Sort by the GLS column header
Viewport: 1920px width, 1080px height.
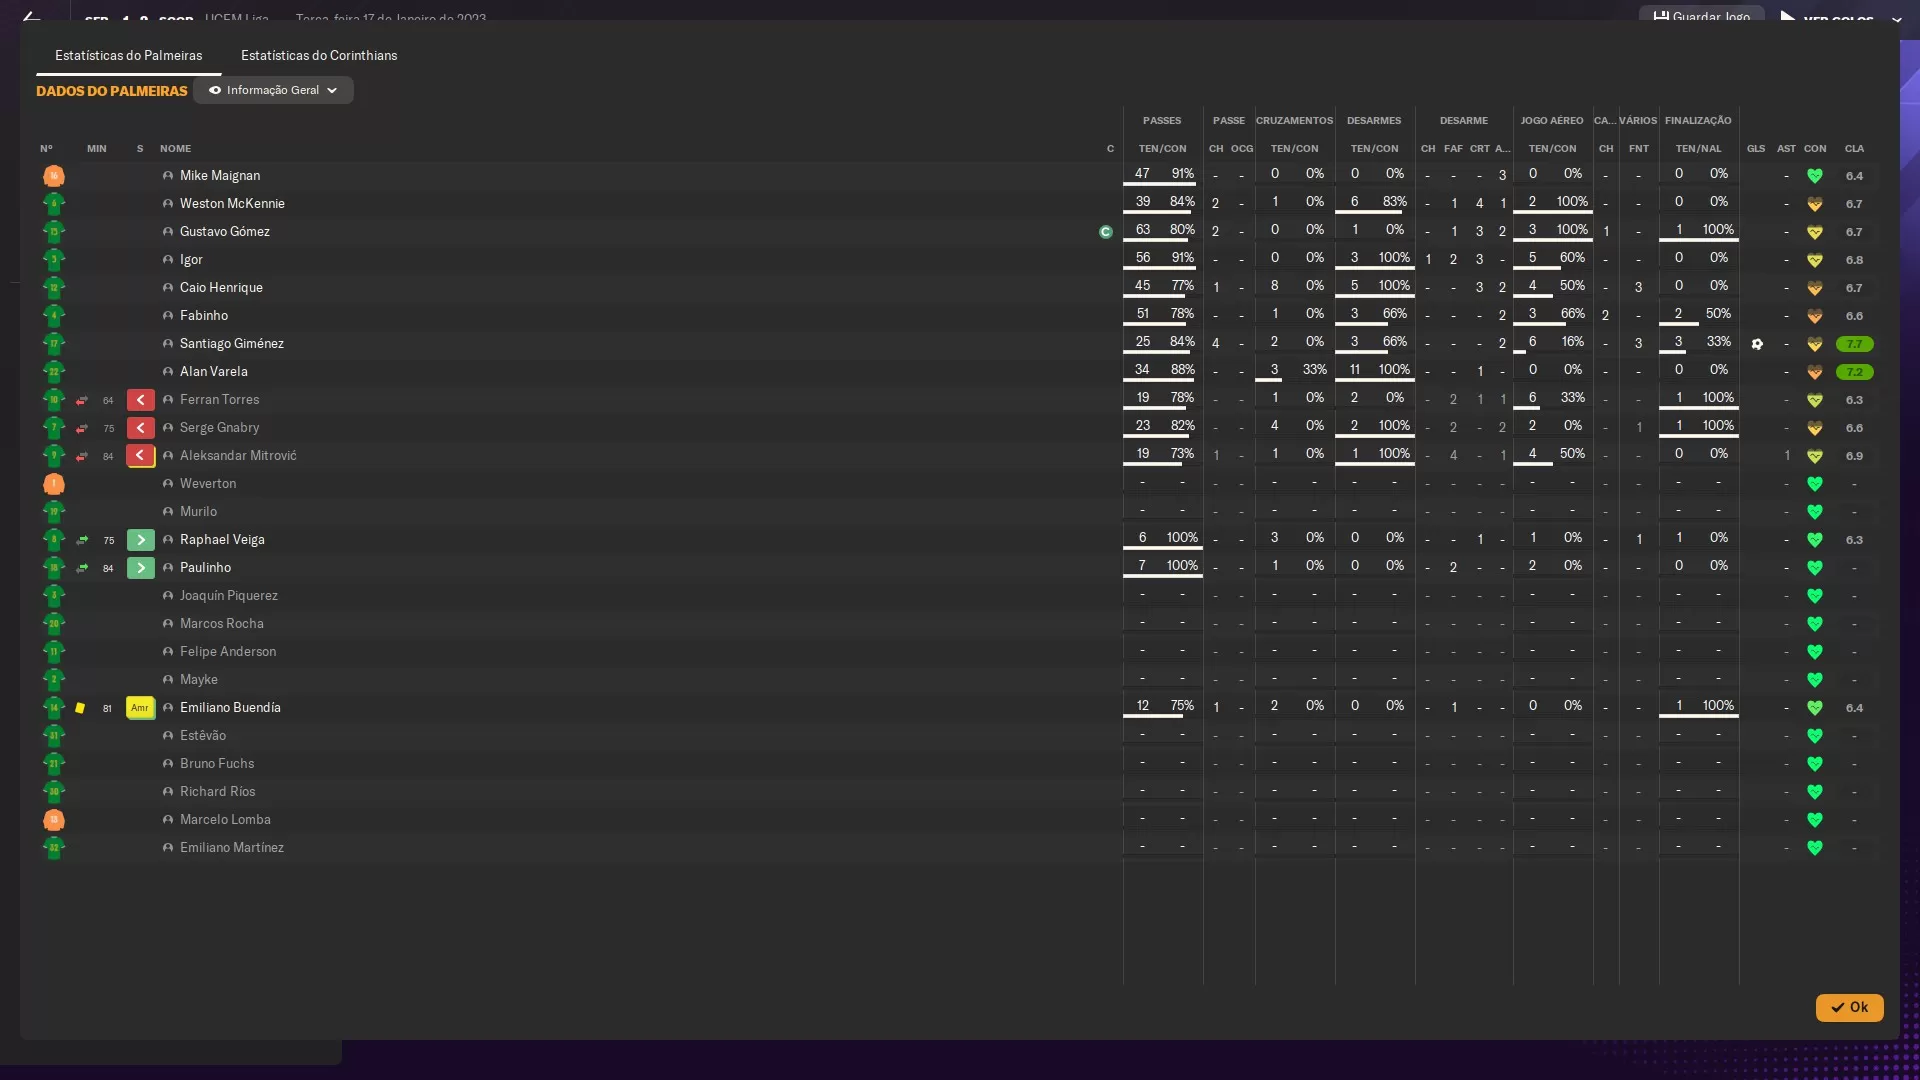1756,149
